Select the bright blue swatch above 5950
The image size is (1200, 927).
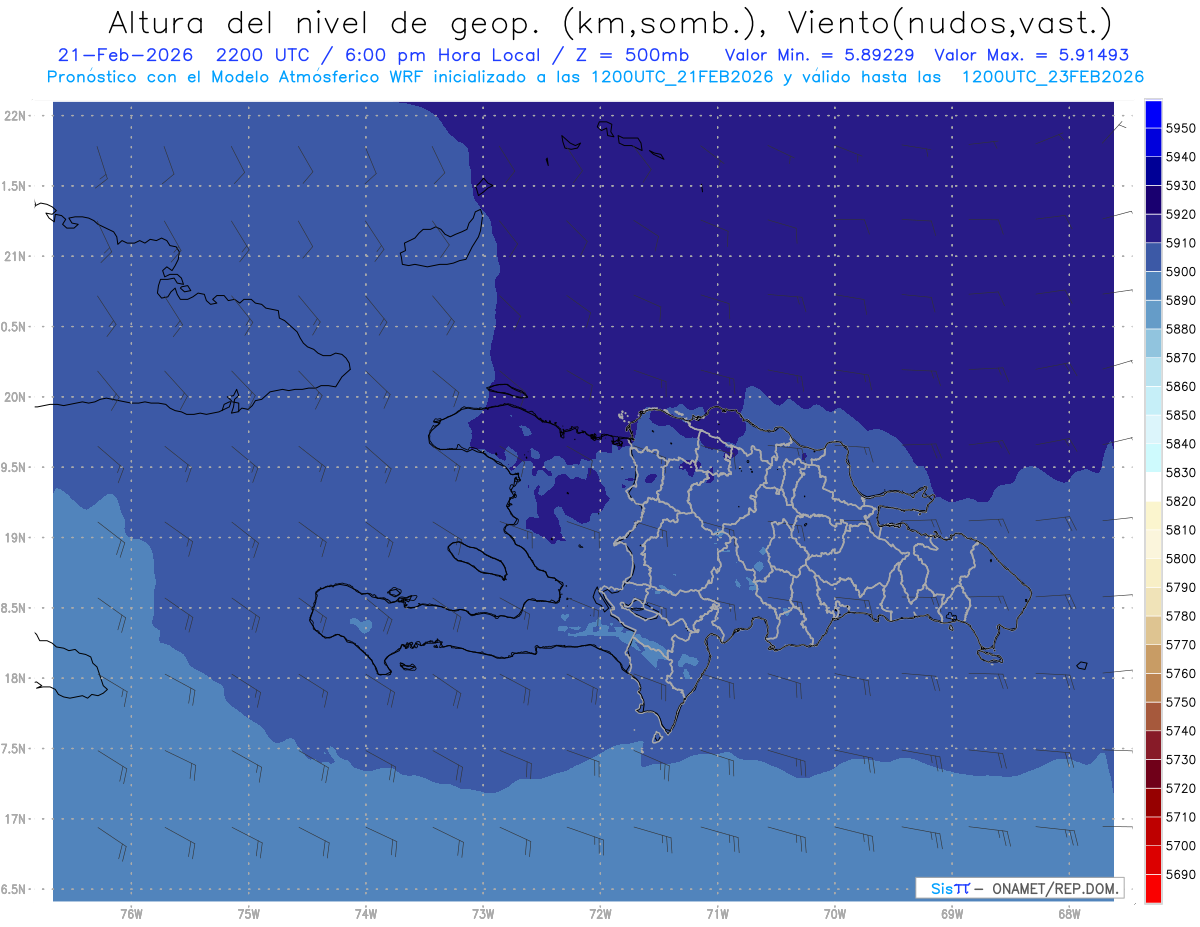1153,114
